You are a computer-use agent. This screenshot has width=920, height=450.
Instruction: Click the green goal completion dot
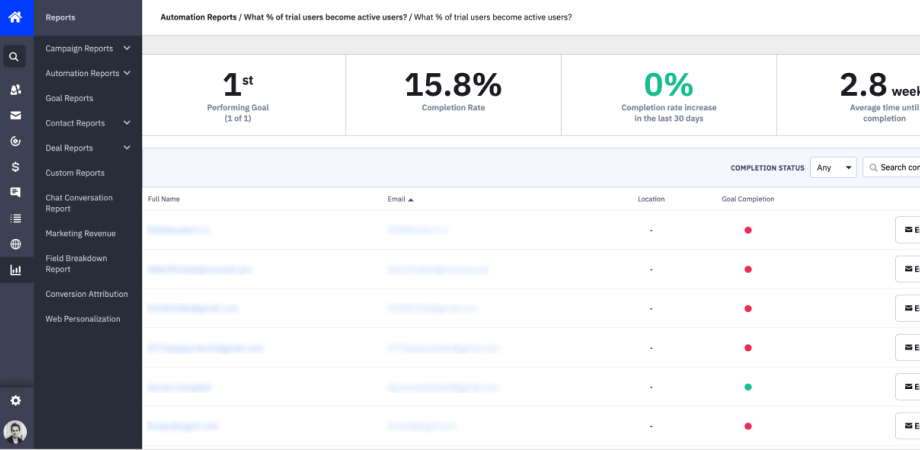coord(748,387)
